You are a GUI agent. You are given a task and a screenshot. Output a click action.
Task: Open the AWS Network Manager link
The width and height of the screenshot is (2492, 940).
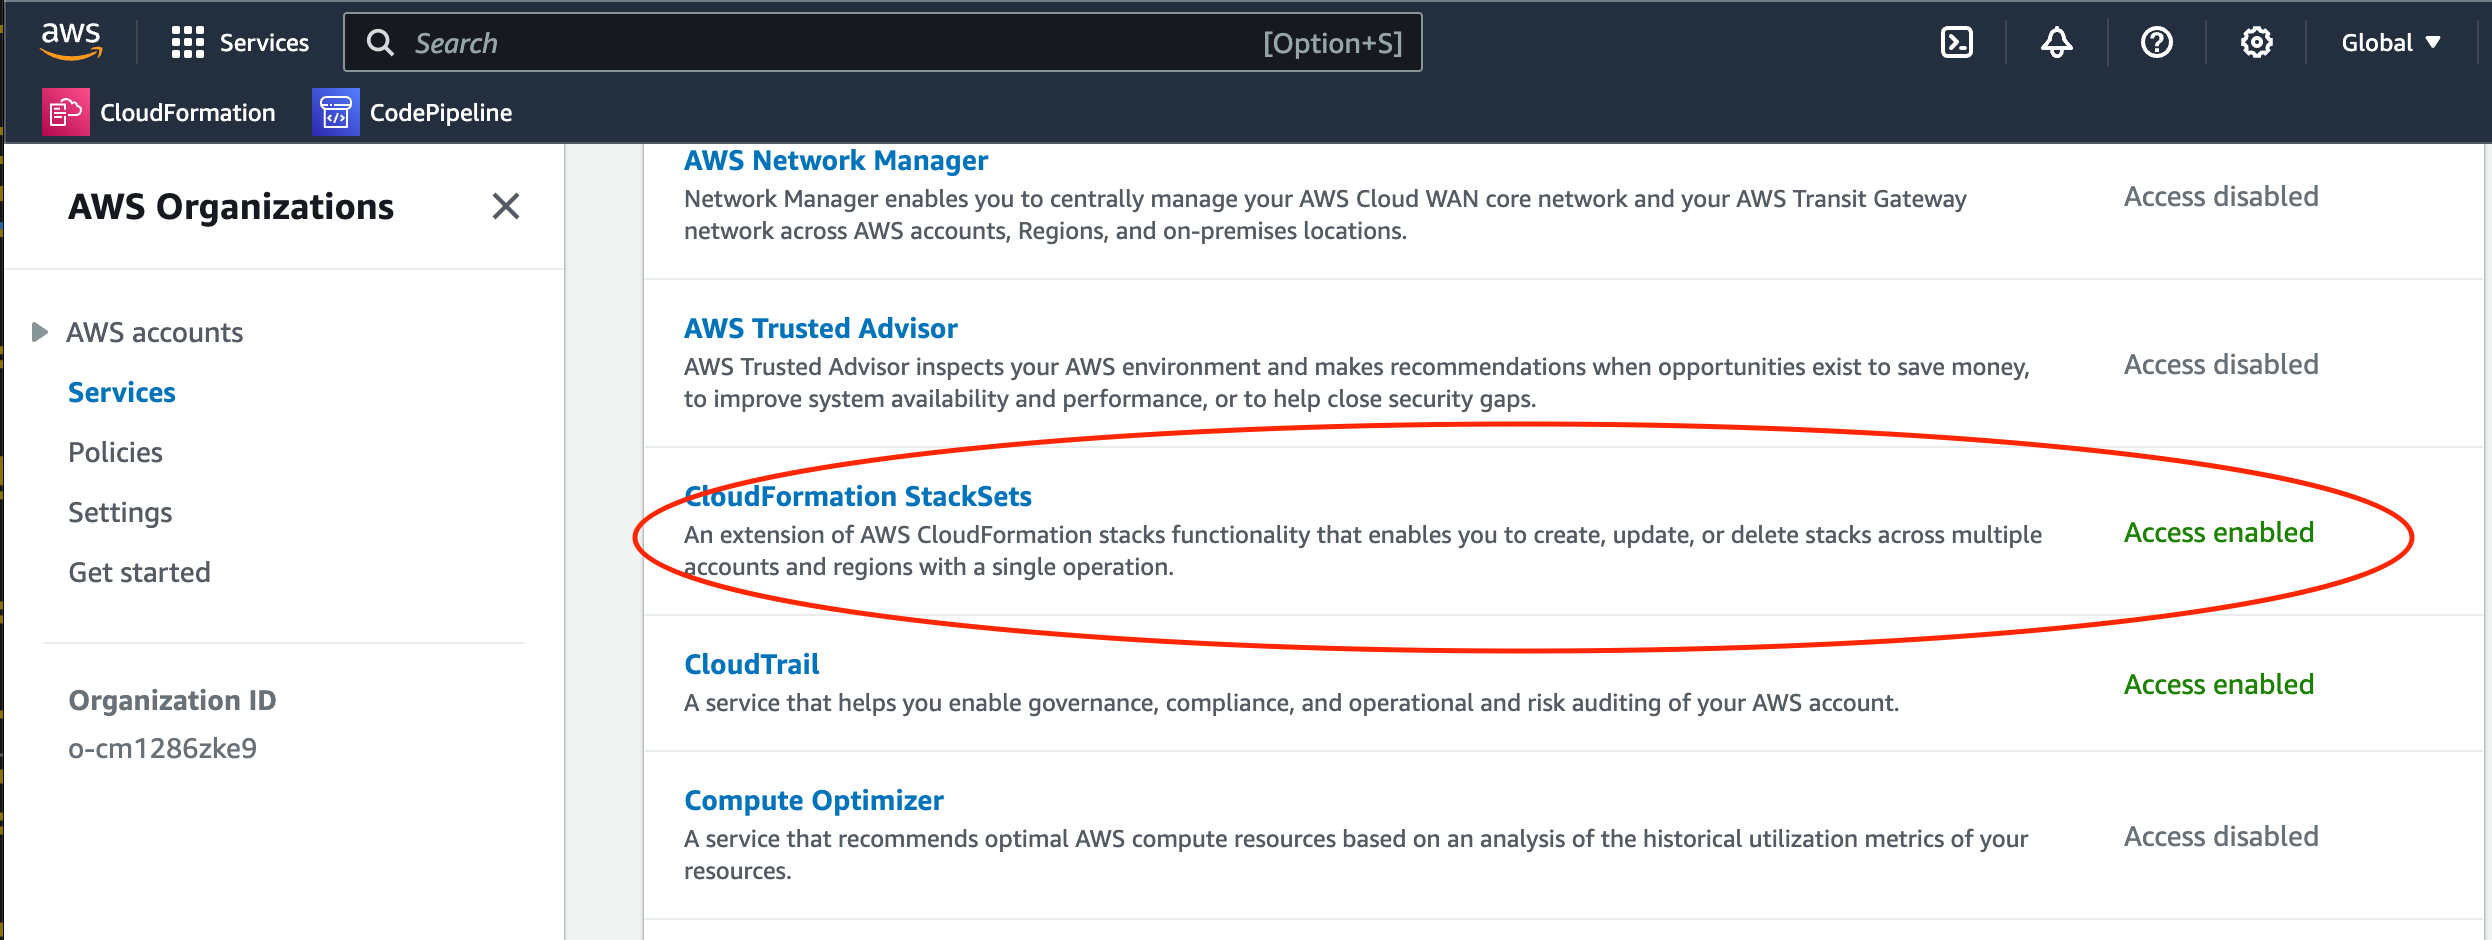click(x=836, y=160)
